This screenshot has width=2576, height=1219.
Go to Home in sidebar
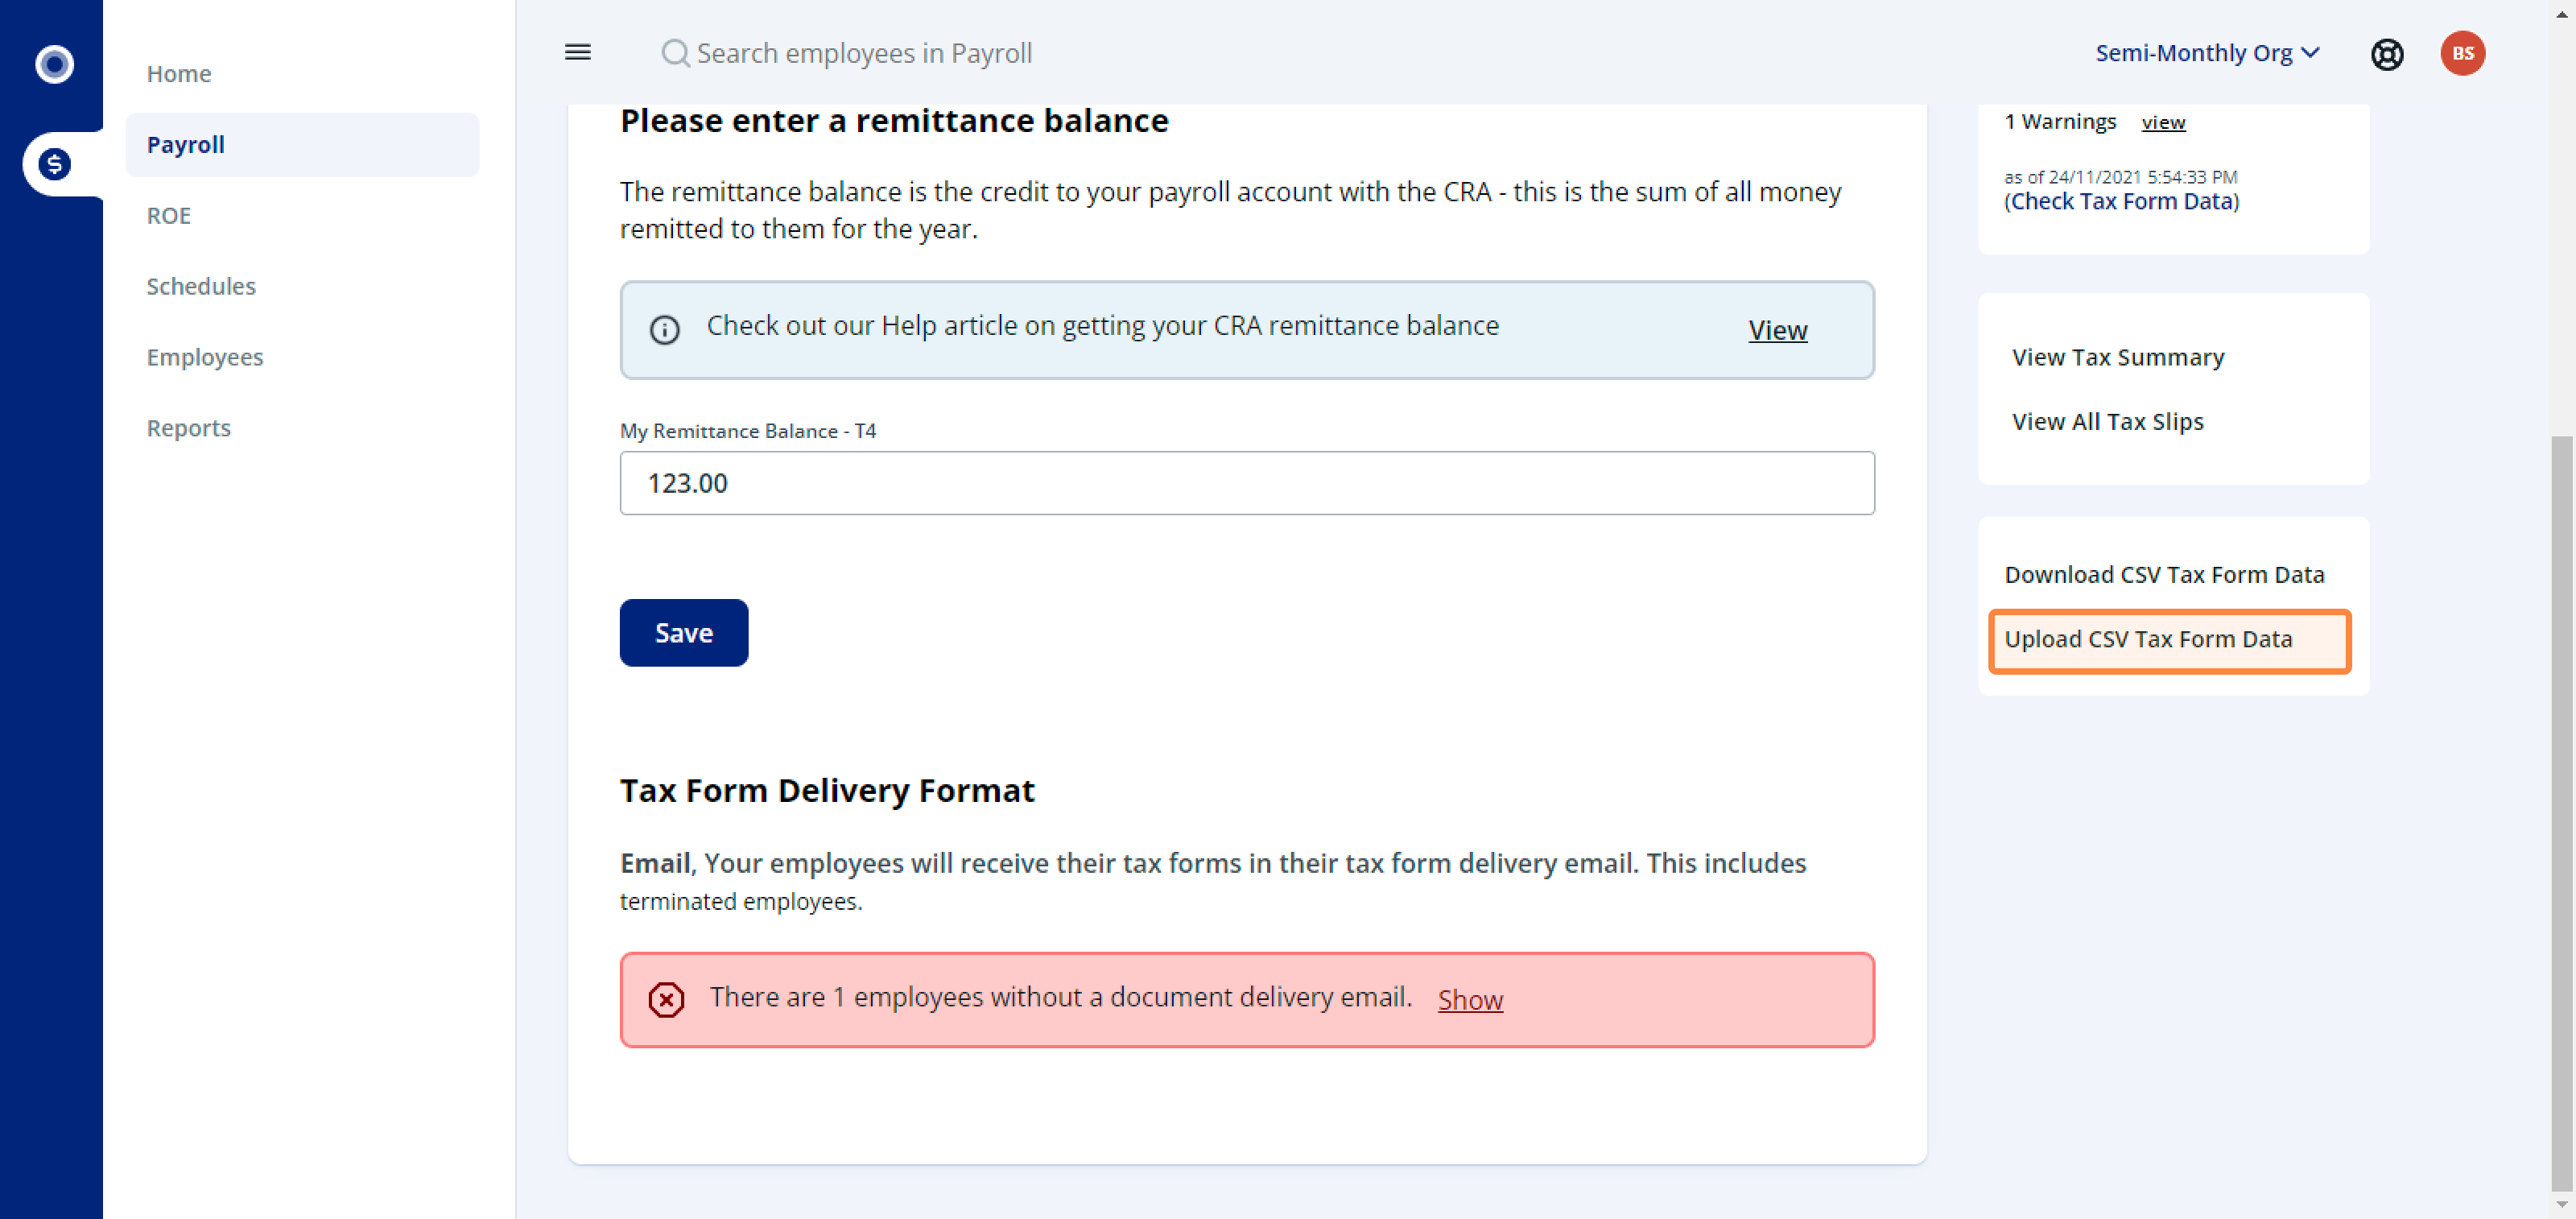[179, 73]
